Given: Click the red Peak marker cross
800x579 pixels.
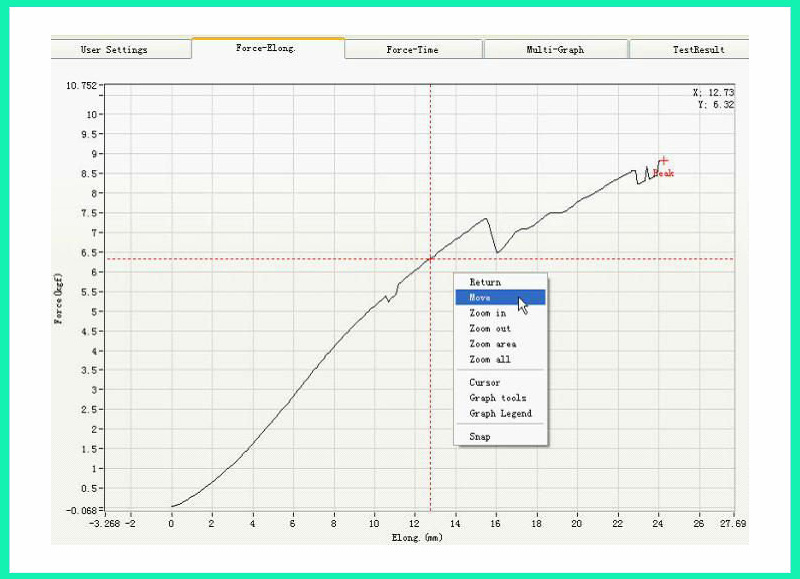Looking at the screenshot, I should (663, 161).
